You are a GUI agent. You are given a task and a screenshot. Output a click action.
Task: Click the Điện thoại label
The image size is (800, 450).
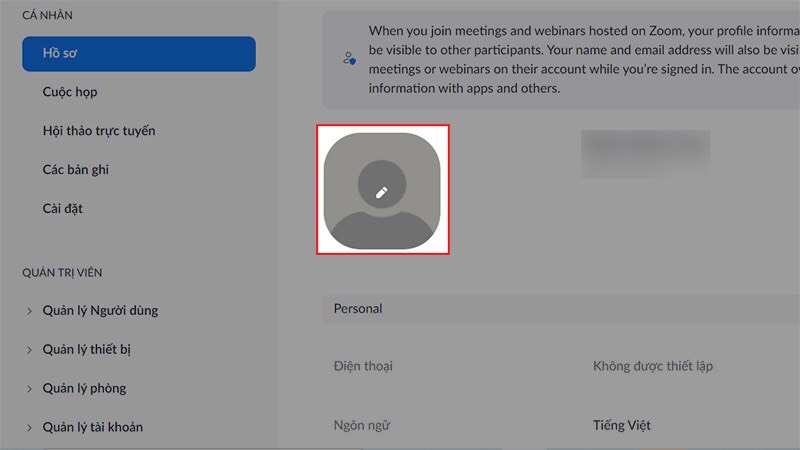363,366
